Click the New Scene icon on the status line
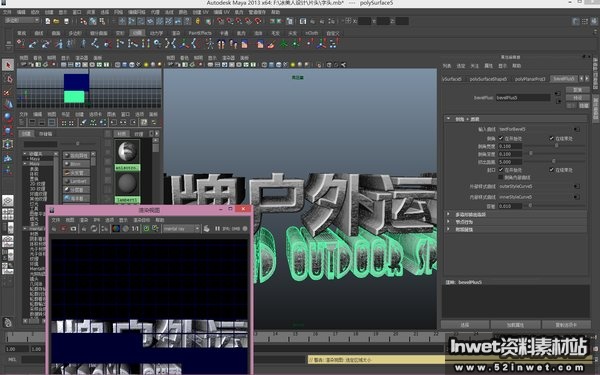This screenshot has height=375, width=600. tap(48, 21)
